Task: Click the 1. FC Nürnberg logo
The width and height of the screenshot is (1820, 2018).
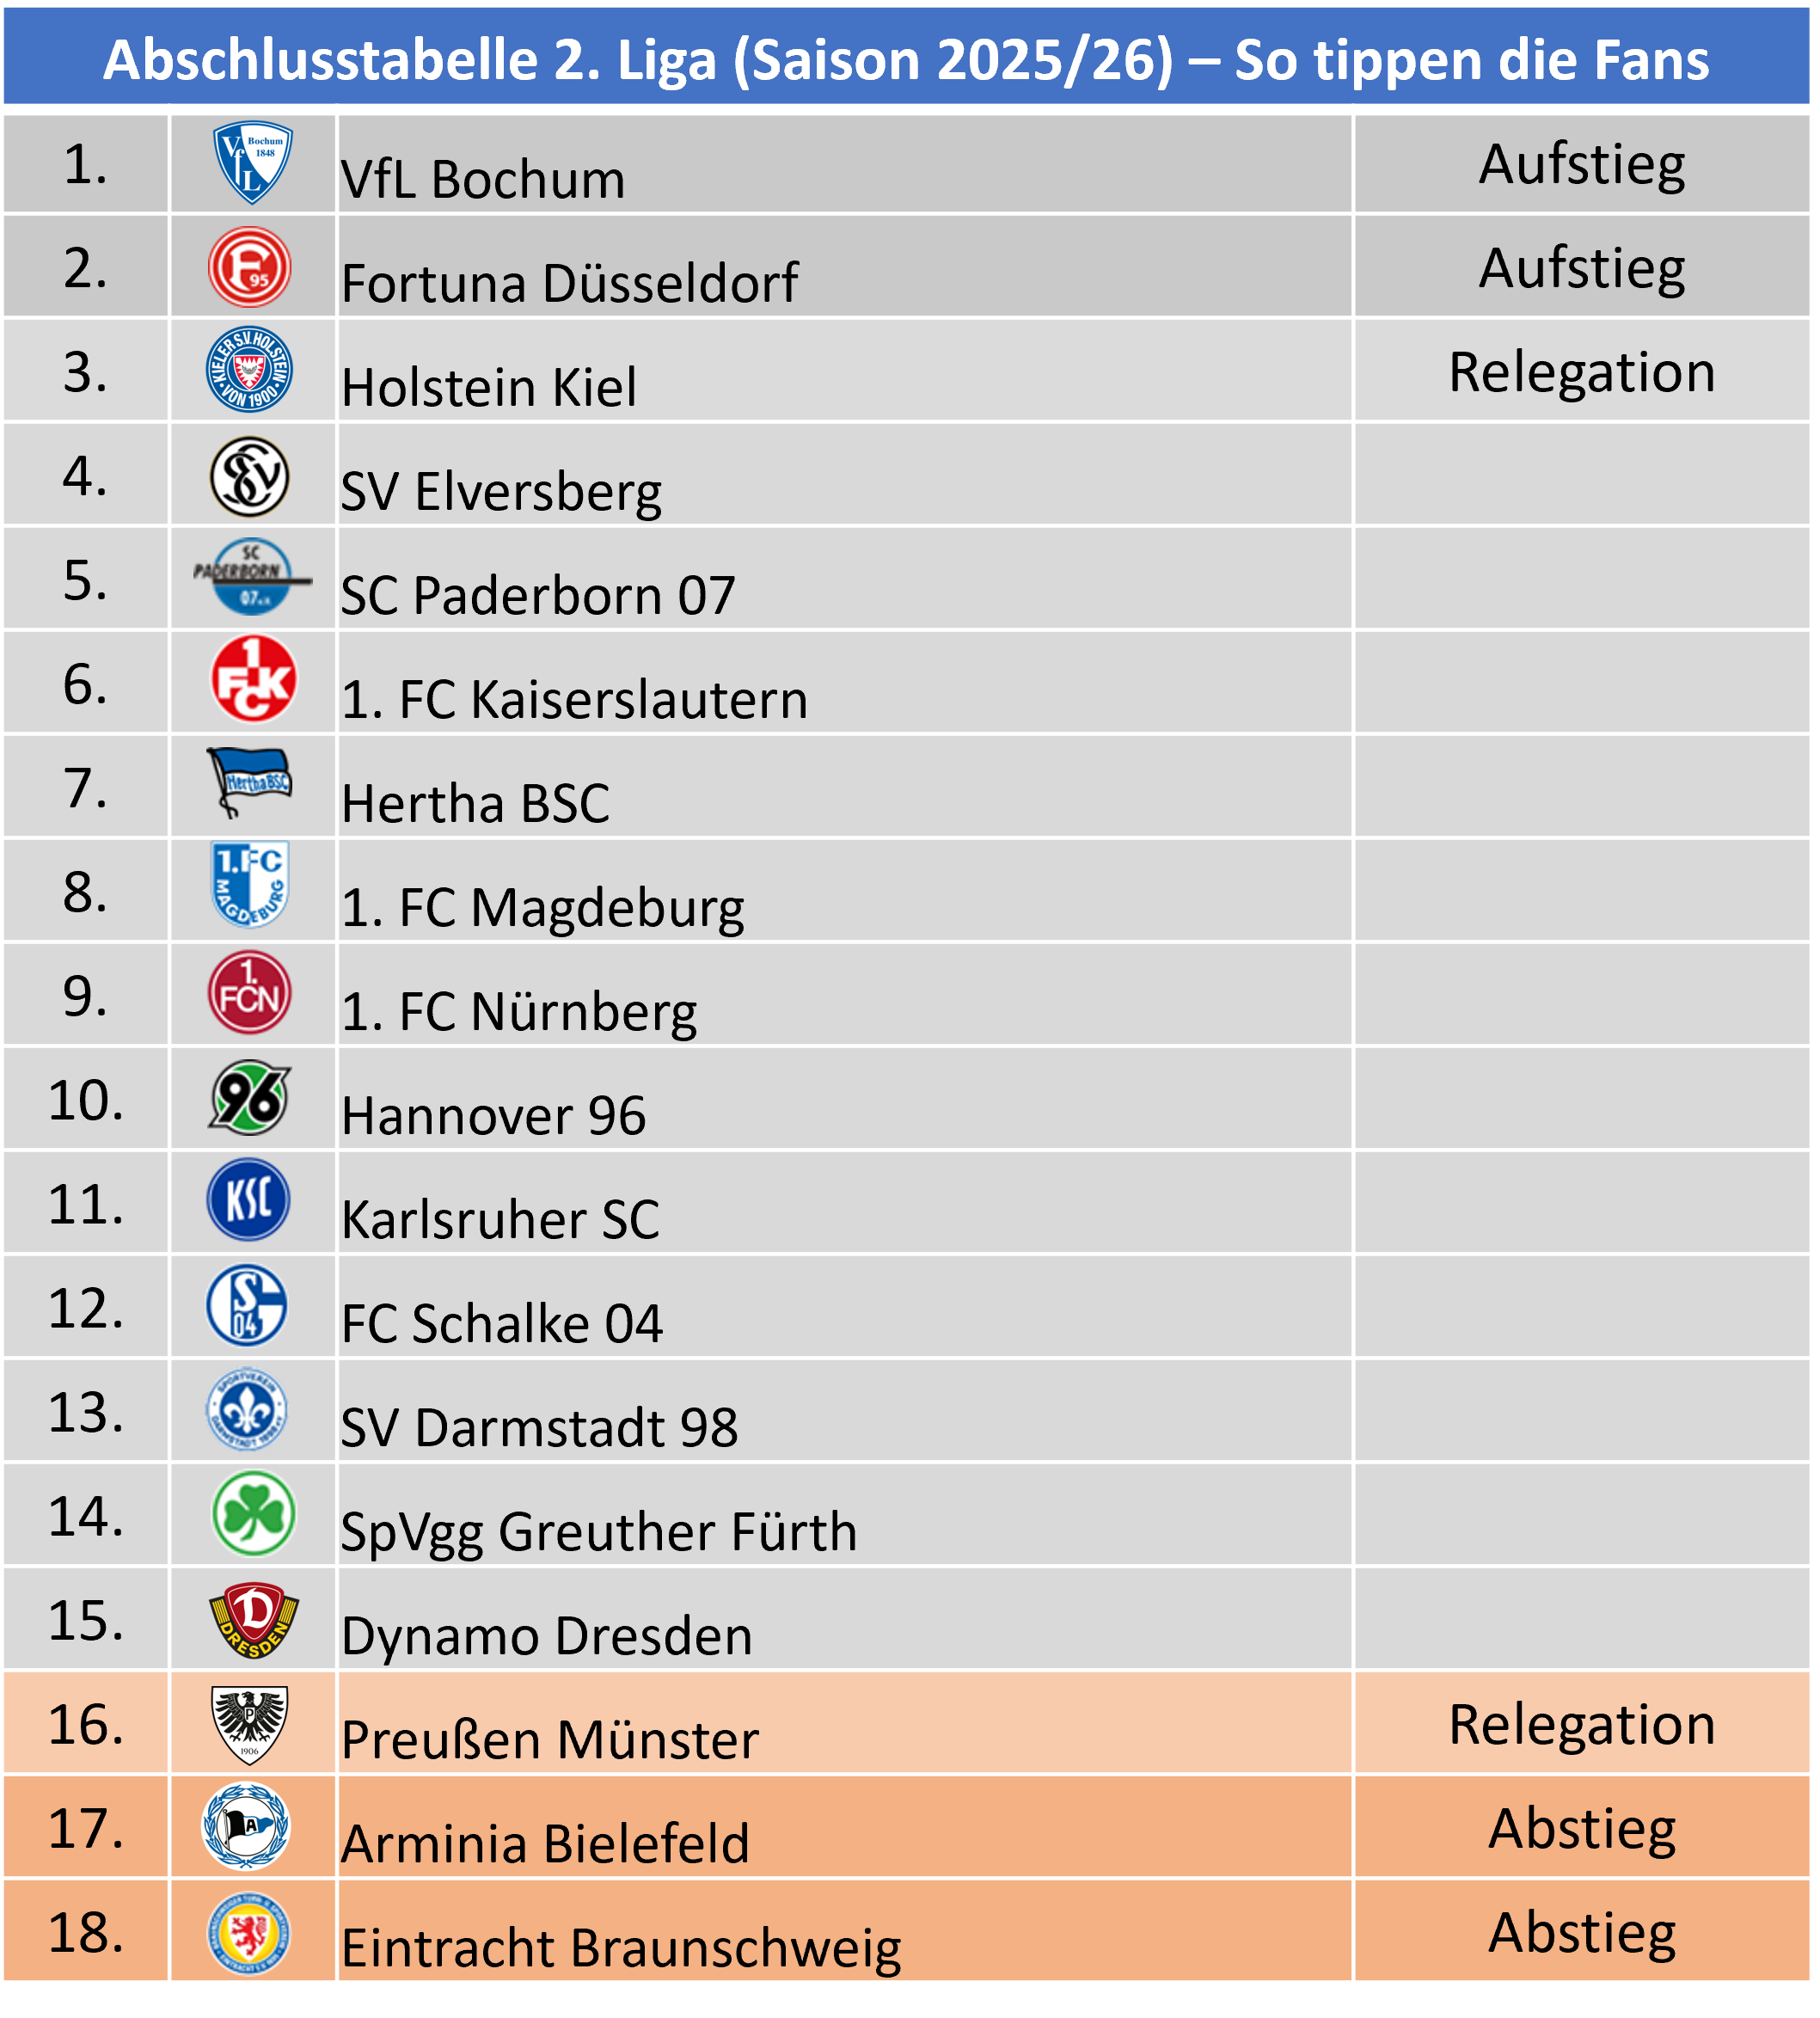Action: (x=250, y=993)
